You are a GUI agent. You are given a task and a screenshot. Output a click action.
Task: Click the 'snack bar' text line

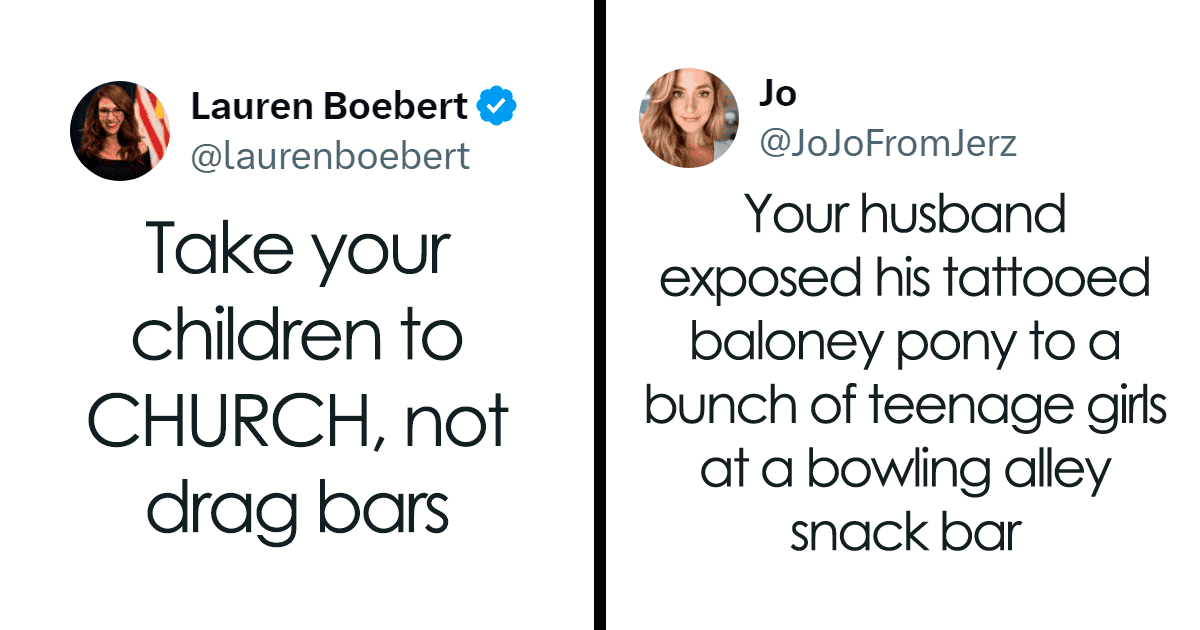click(x=905, y=533)
